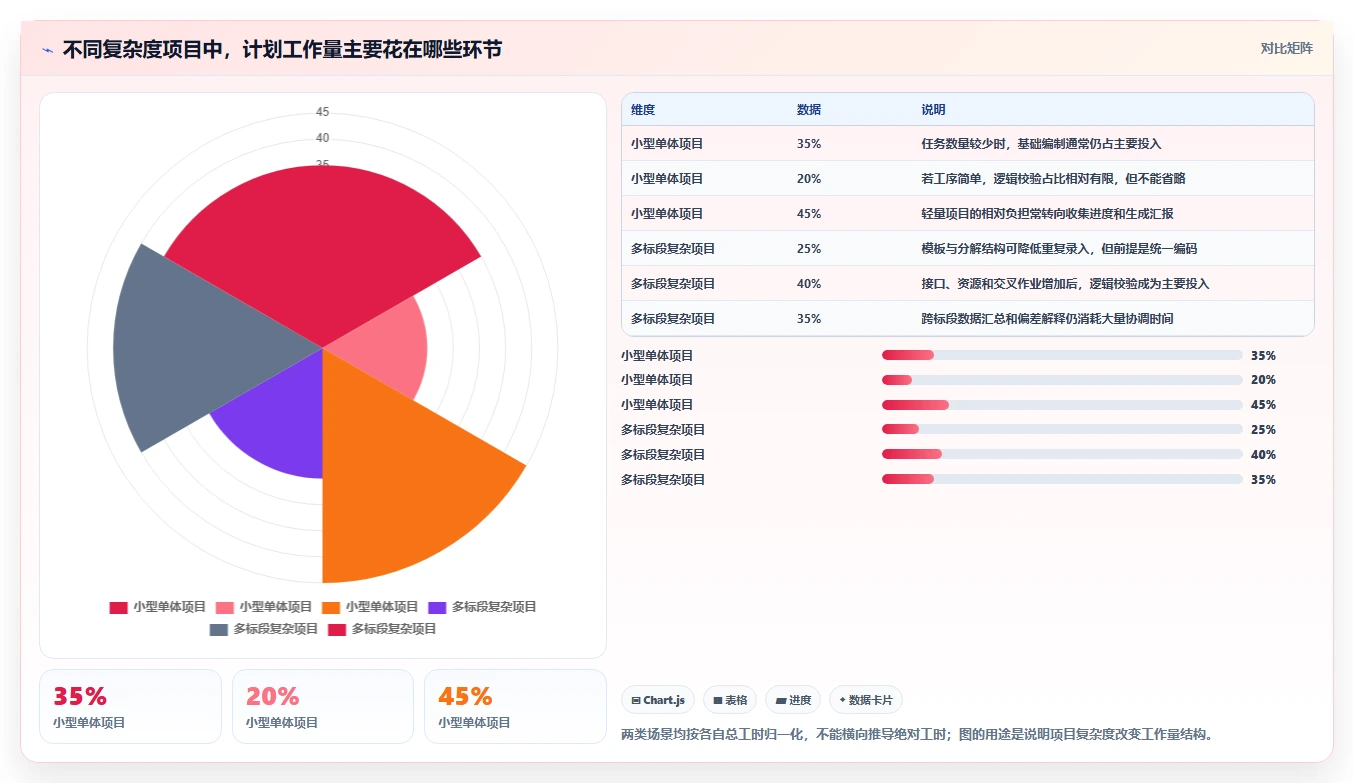Open the 20% 小型单体项目 data card
This screenshot has width=1354, height=783.
tap(323, 707)
